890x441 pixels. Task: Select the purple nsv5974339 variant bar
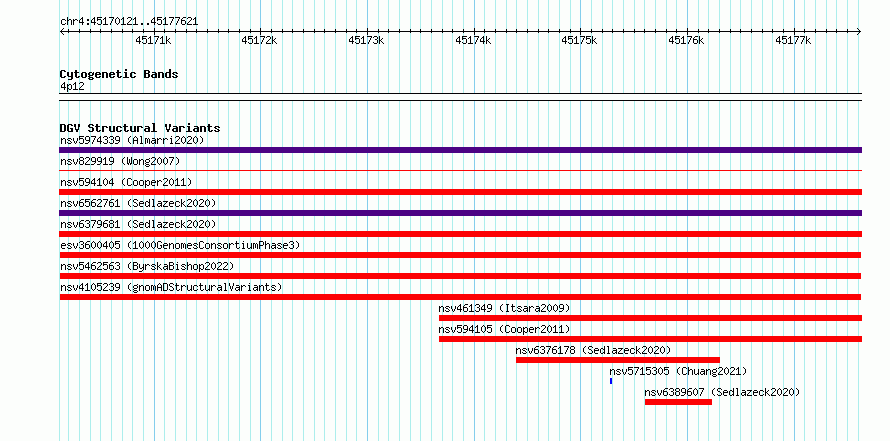tap(460, 150)
